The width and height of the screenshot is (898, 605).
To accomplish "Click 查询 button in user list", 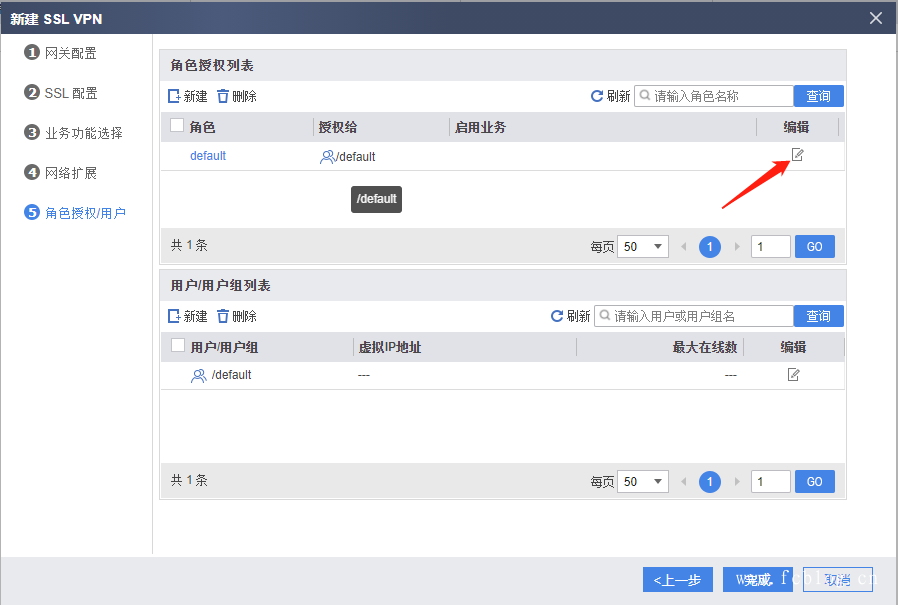I will [818, 316].
